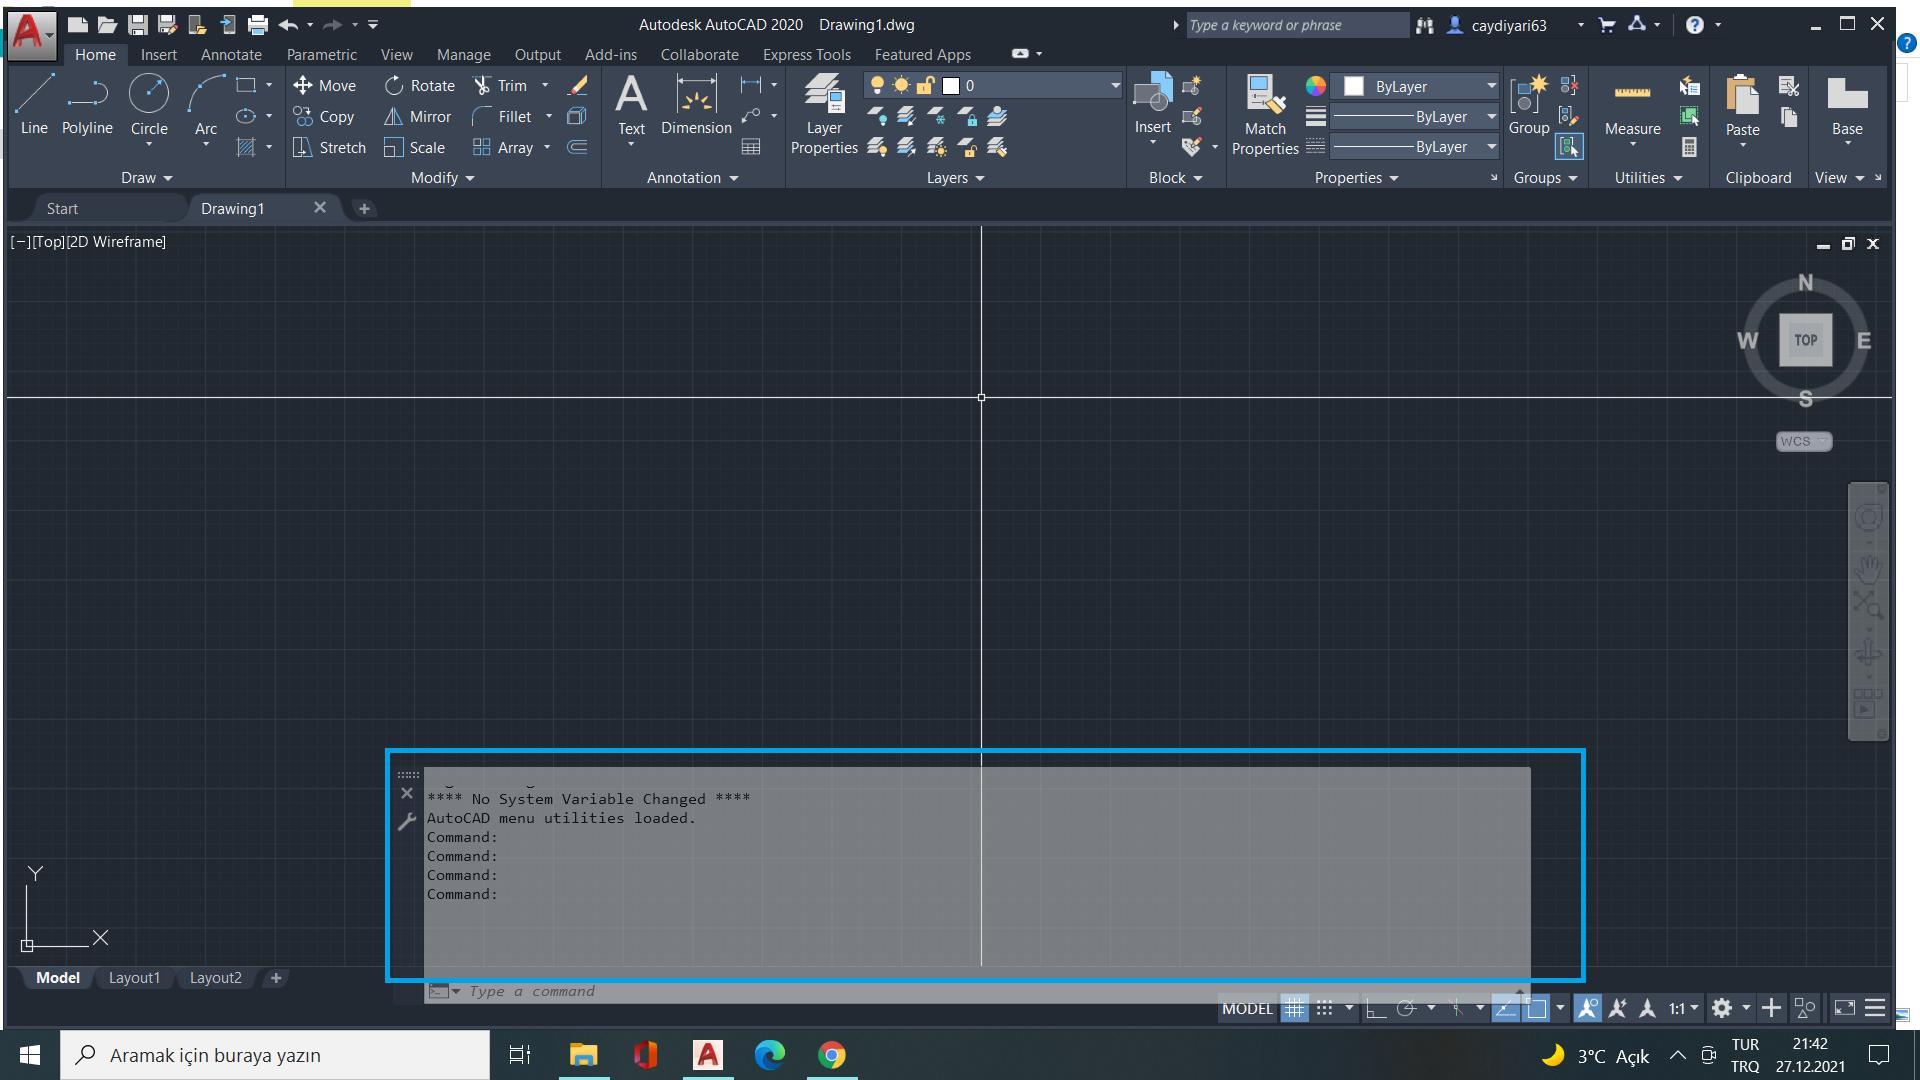Open the layer list dropdown
Viewport: 1920px width, 1080px height.
click(x=1114, y=86)
